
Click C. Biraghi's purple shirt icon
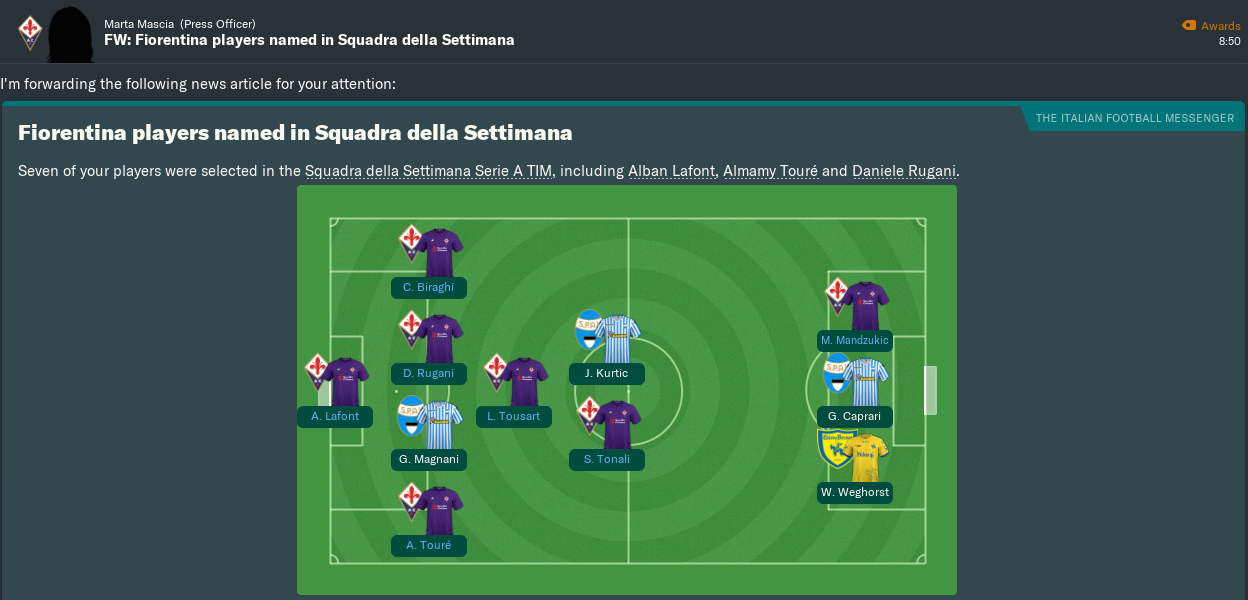pyautogui.click(x=440, y=253)
